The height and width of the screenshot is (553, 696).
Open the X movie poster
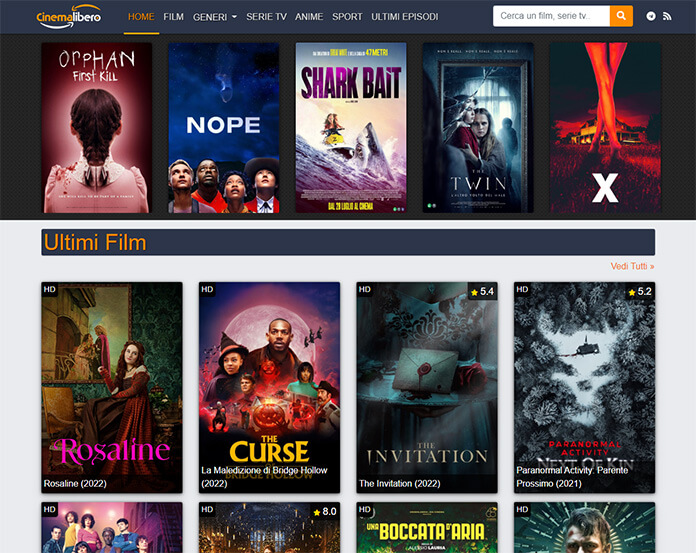(605, 128)
